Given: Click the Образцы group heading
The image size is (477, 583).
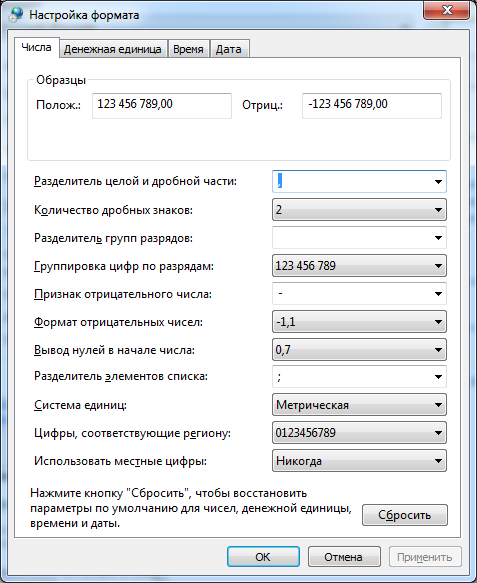Looking at the screenshot, I should coord(61,80).
